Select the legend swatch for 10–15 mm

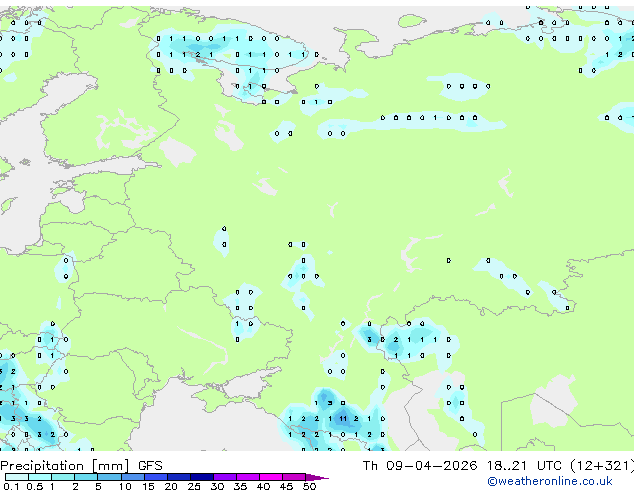pos(133,477)
